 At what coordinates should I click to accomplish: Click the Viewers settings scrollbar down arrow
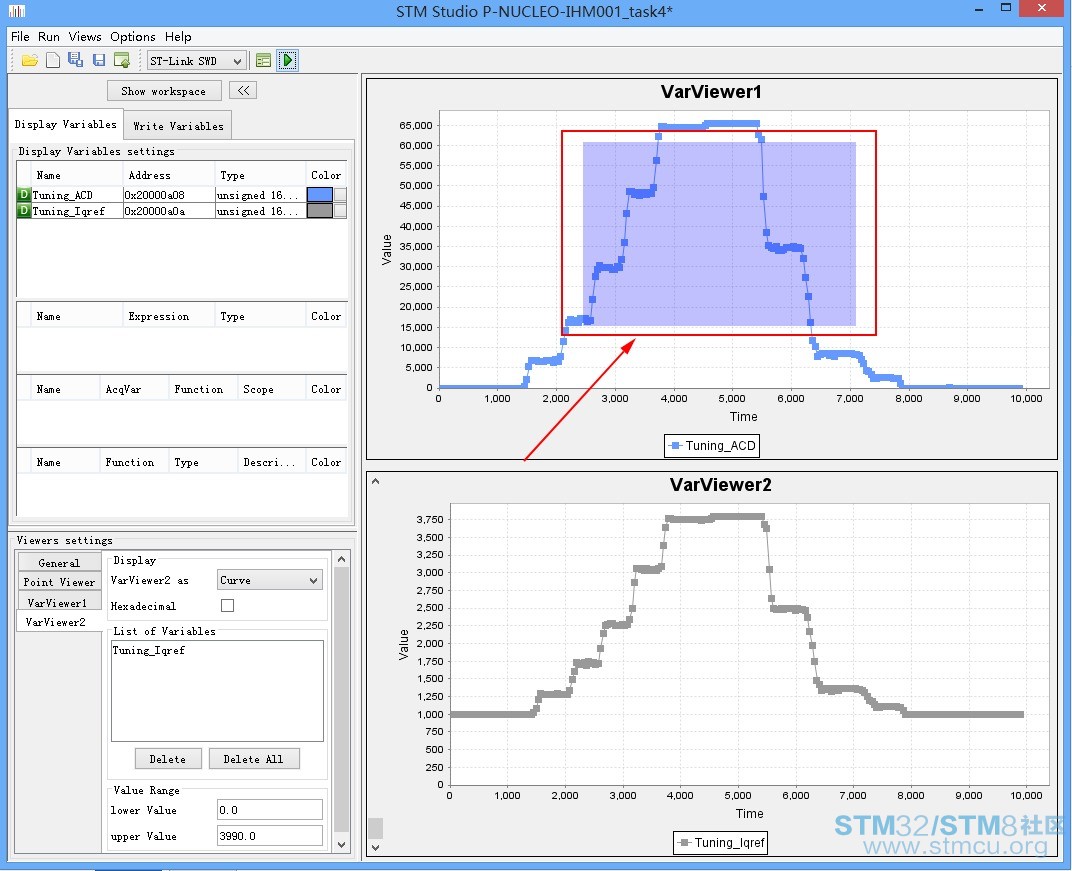coord(342,845)
